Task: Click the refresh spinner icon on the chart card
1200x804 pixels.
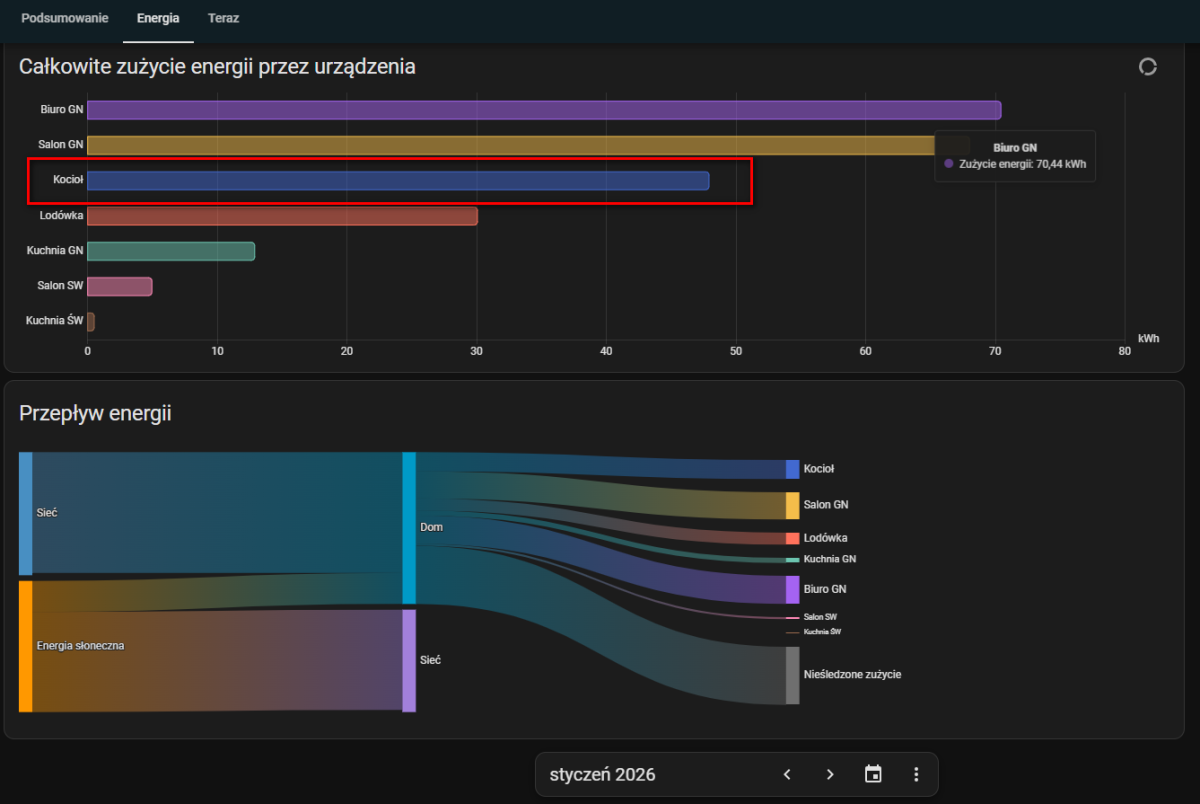Action: click(1148, 67)
